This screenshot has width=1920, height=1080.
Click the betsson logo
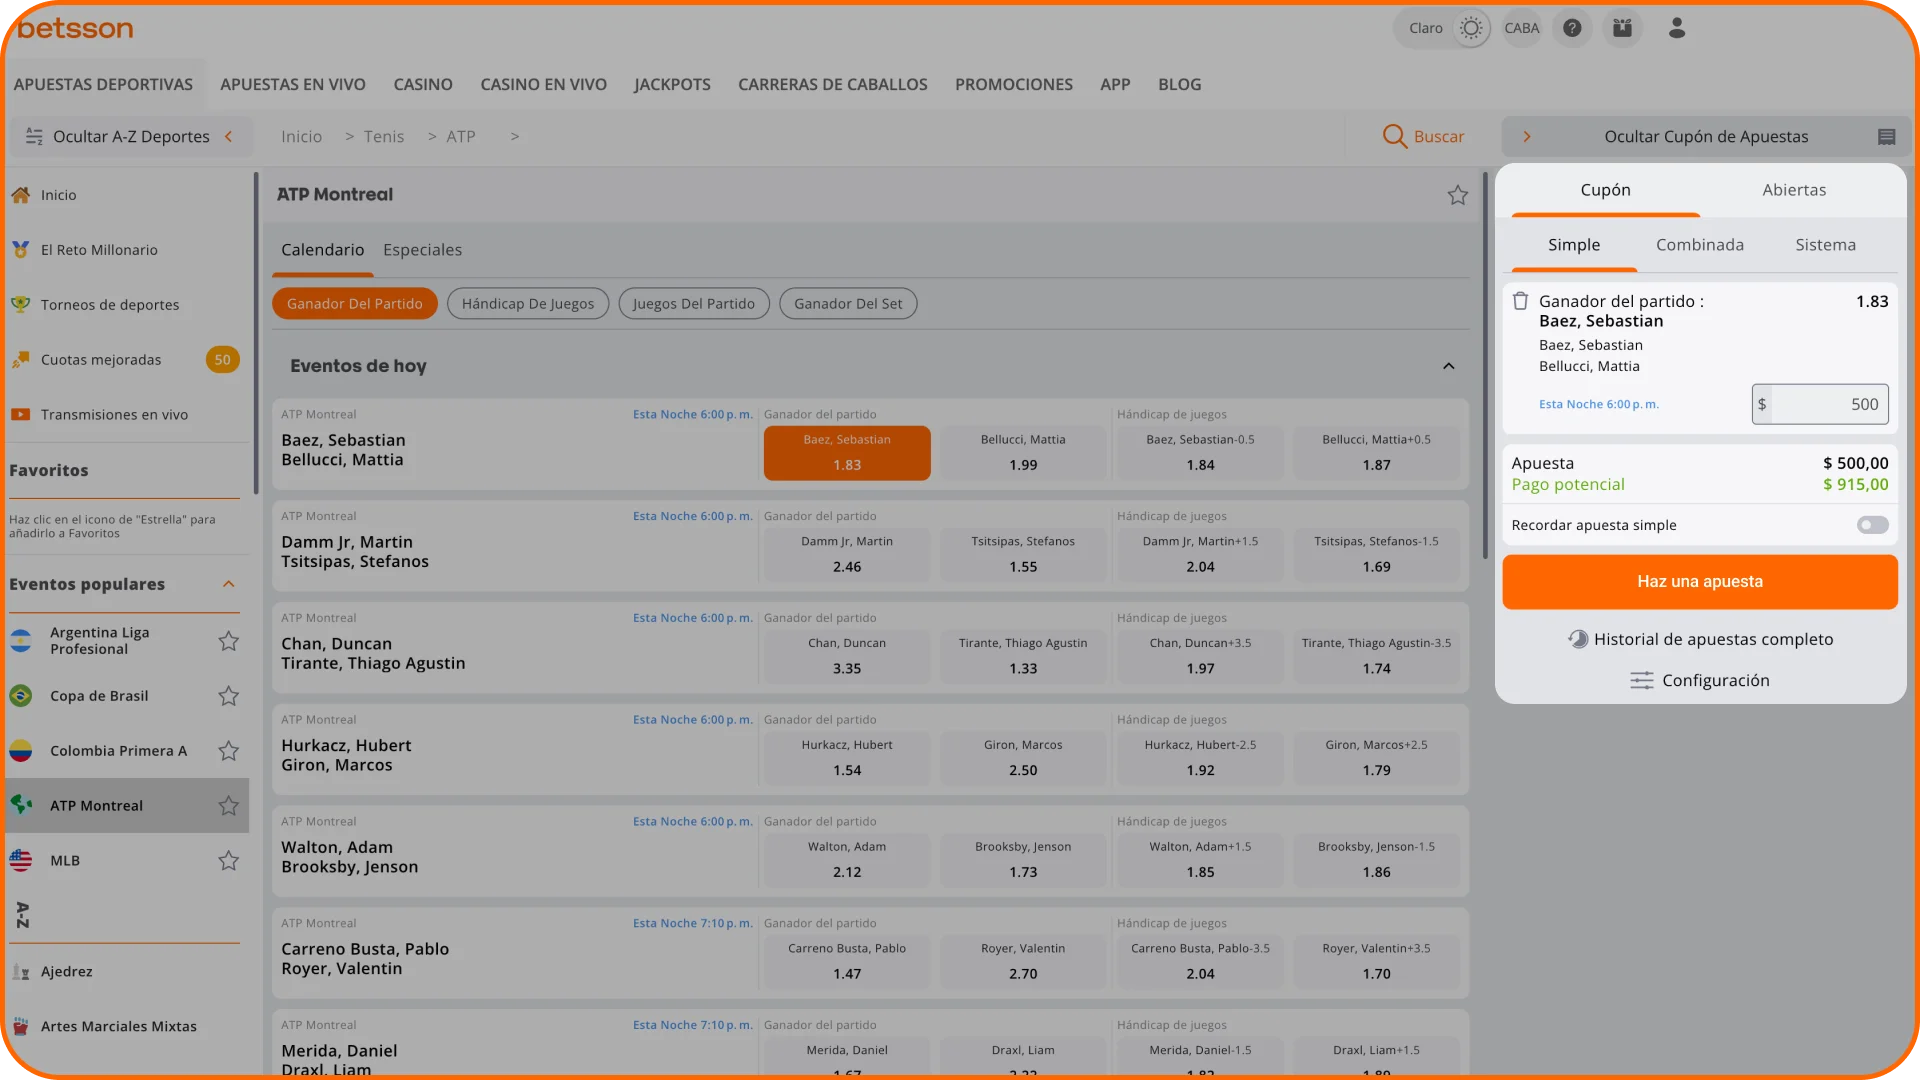[x=75, y=29]
